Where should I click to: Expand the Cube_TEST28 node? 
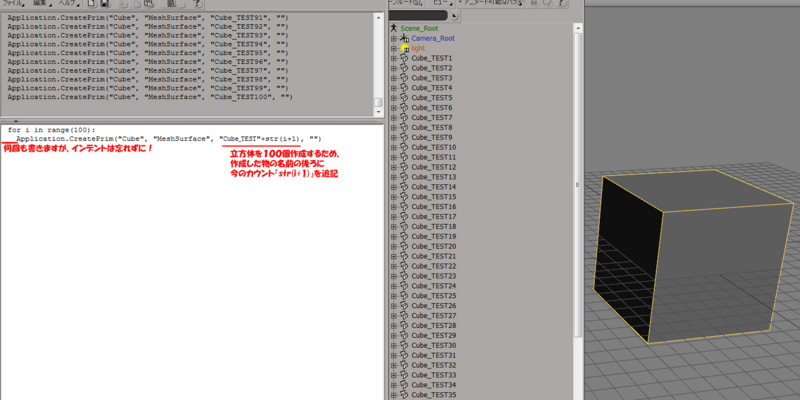click(393, 326)
